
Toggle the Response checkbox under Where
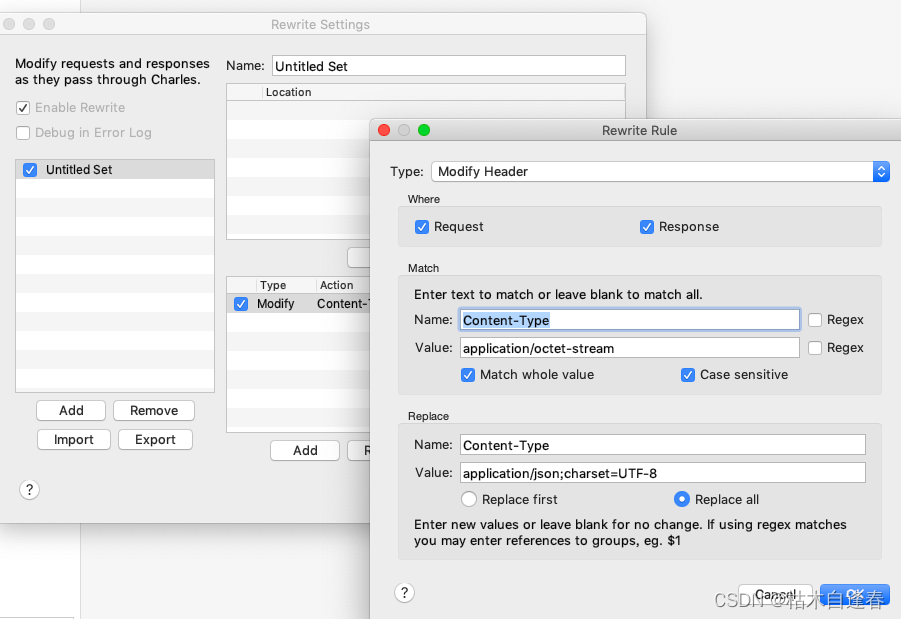click(646, 227)
